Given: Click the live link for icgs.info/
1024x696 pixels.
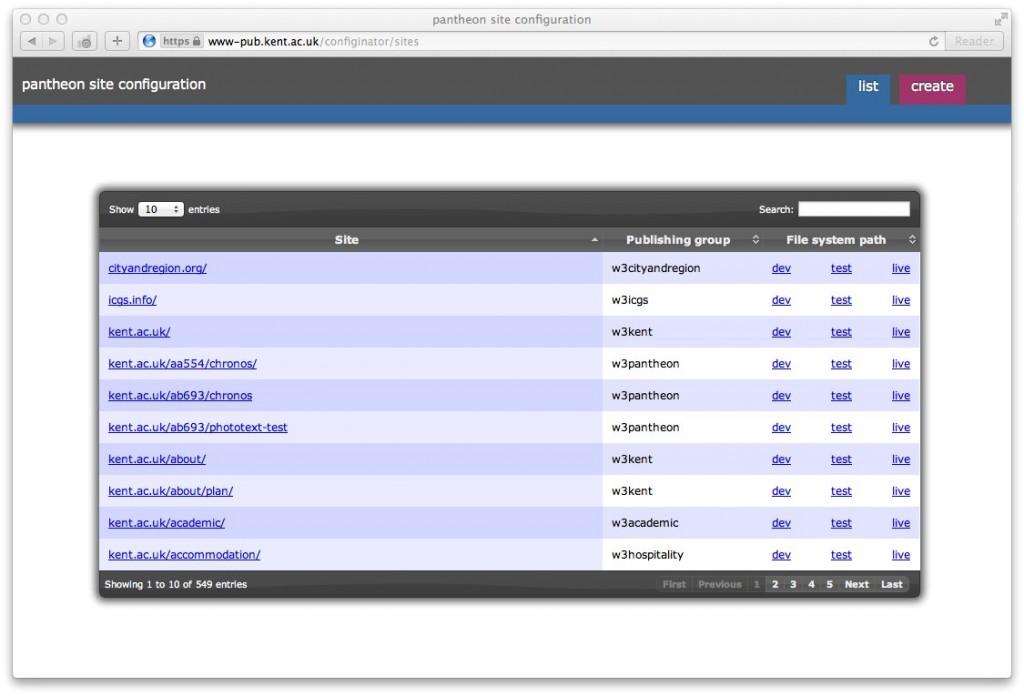Looking at the screenshot, I should pyautogui.click(x=901, y=300).
